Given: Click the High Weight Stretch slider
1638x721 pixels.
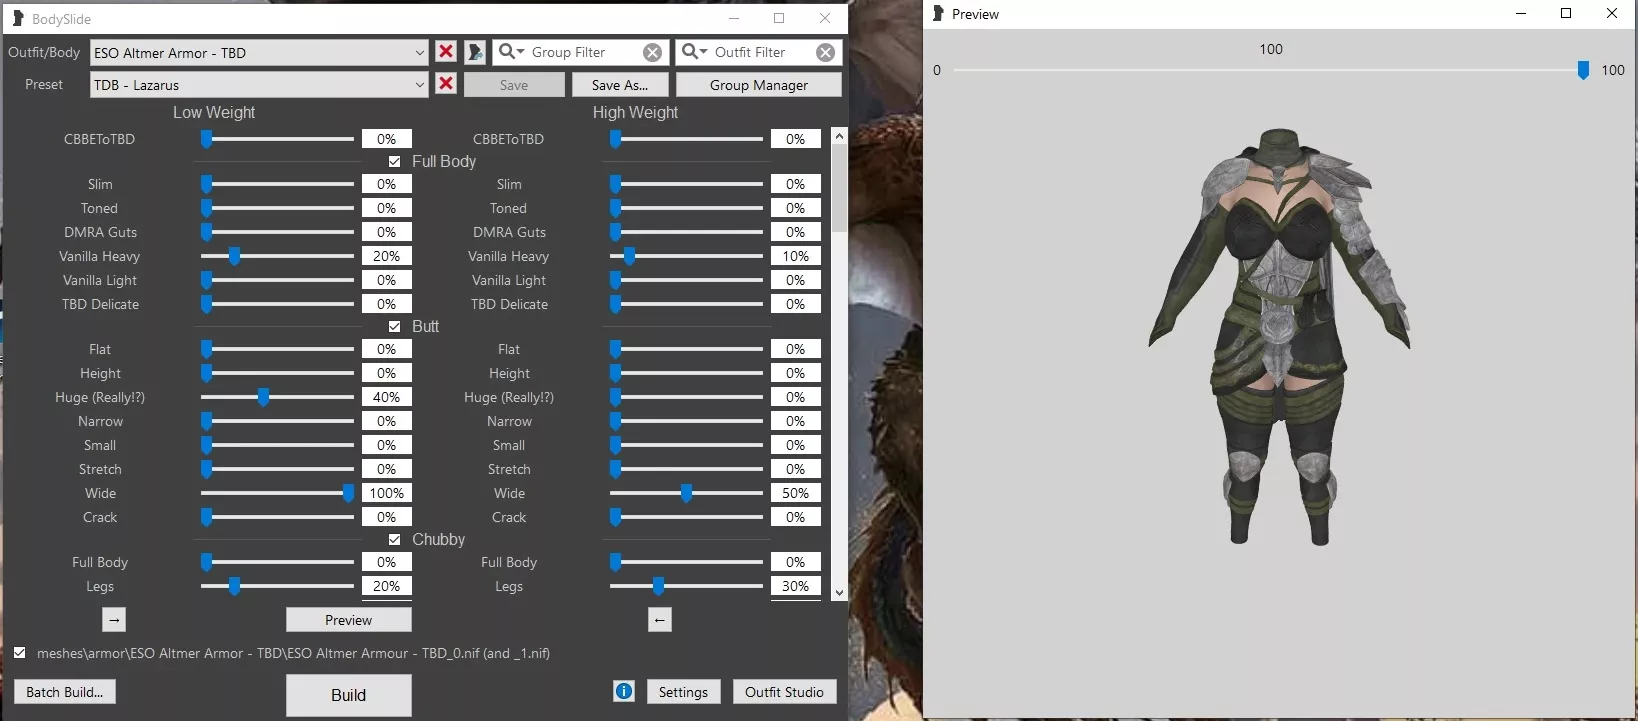Looking at the screenshot, I should pos(686,469).
